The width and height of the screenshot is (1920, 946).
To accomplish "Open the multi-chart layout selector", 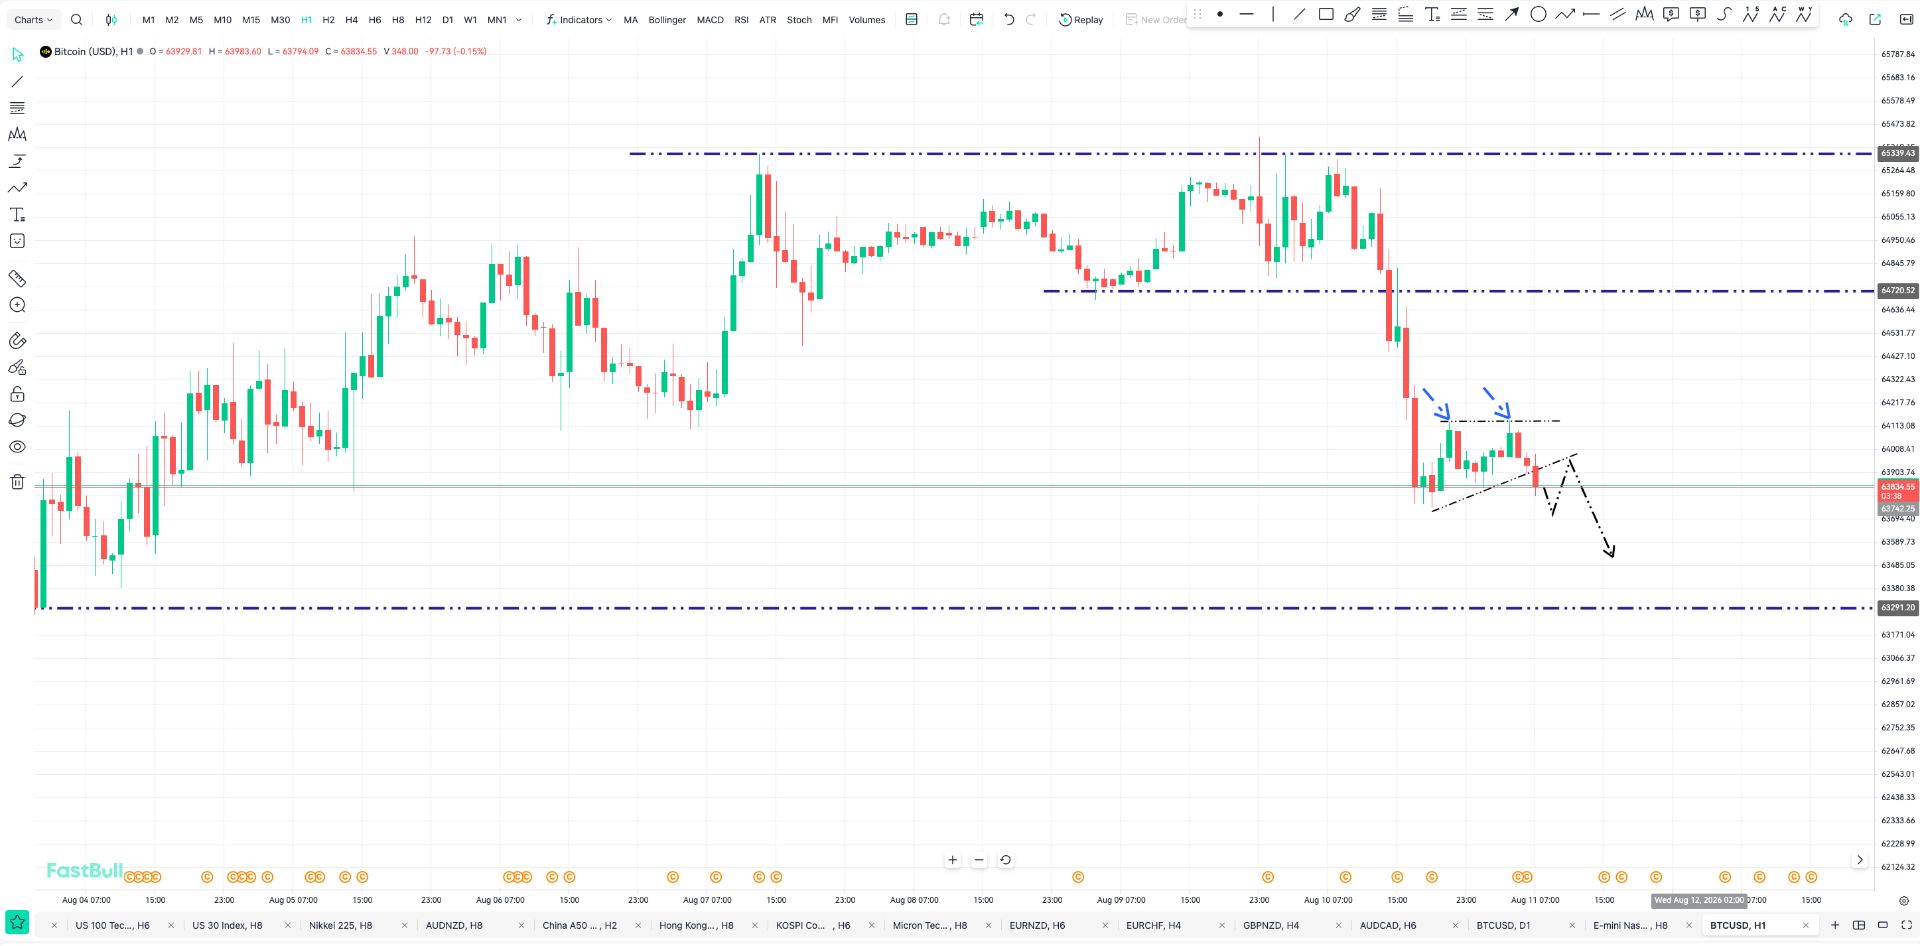I will (x=1859, y=925).
